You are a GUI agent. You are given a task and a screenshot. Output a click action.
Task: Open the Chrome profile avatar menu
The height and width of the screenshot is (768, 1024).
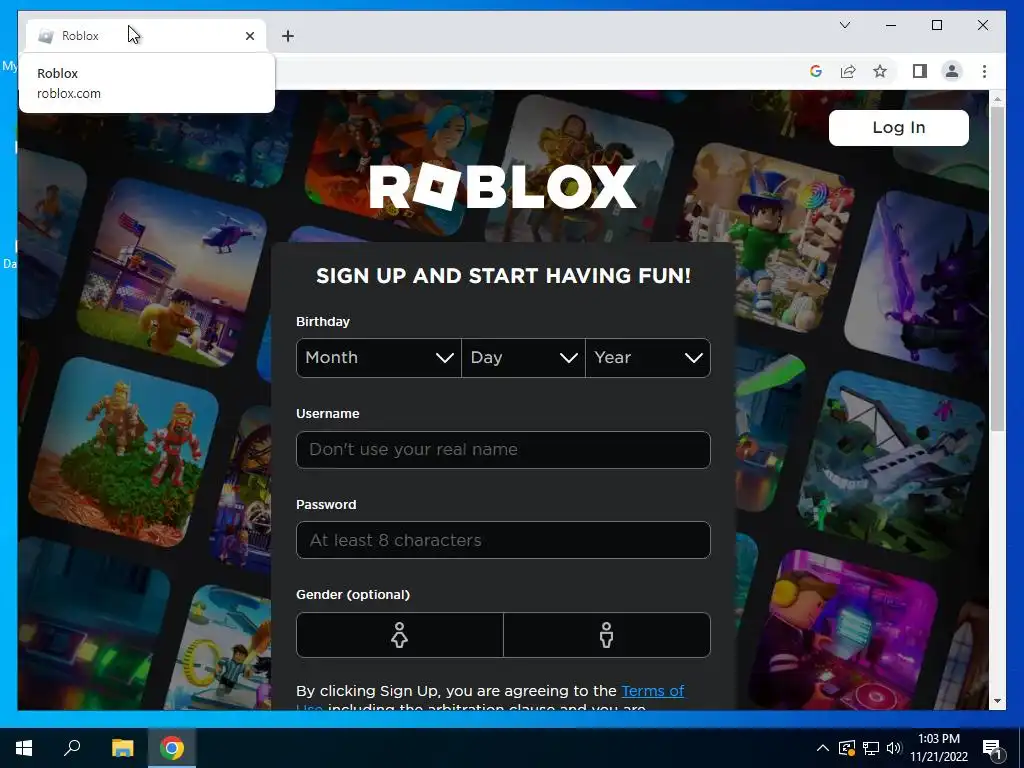[x=952, y=71]
